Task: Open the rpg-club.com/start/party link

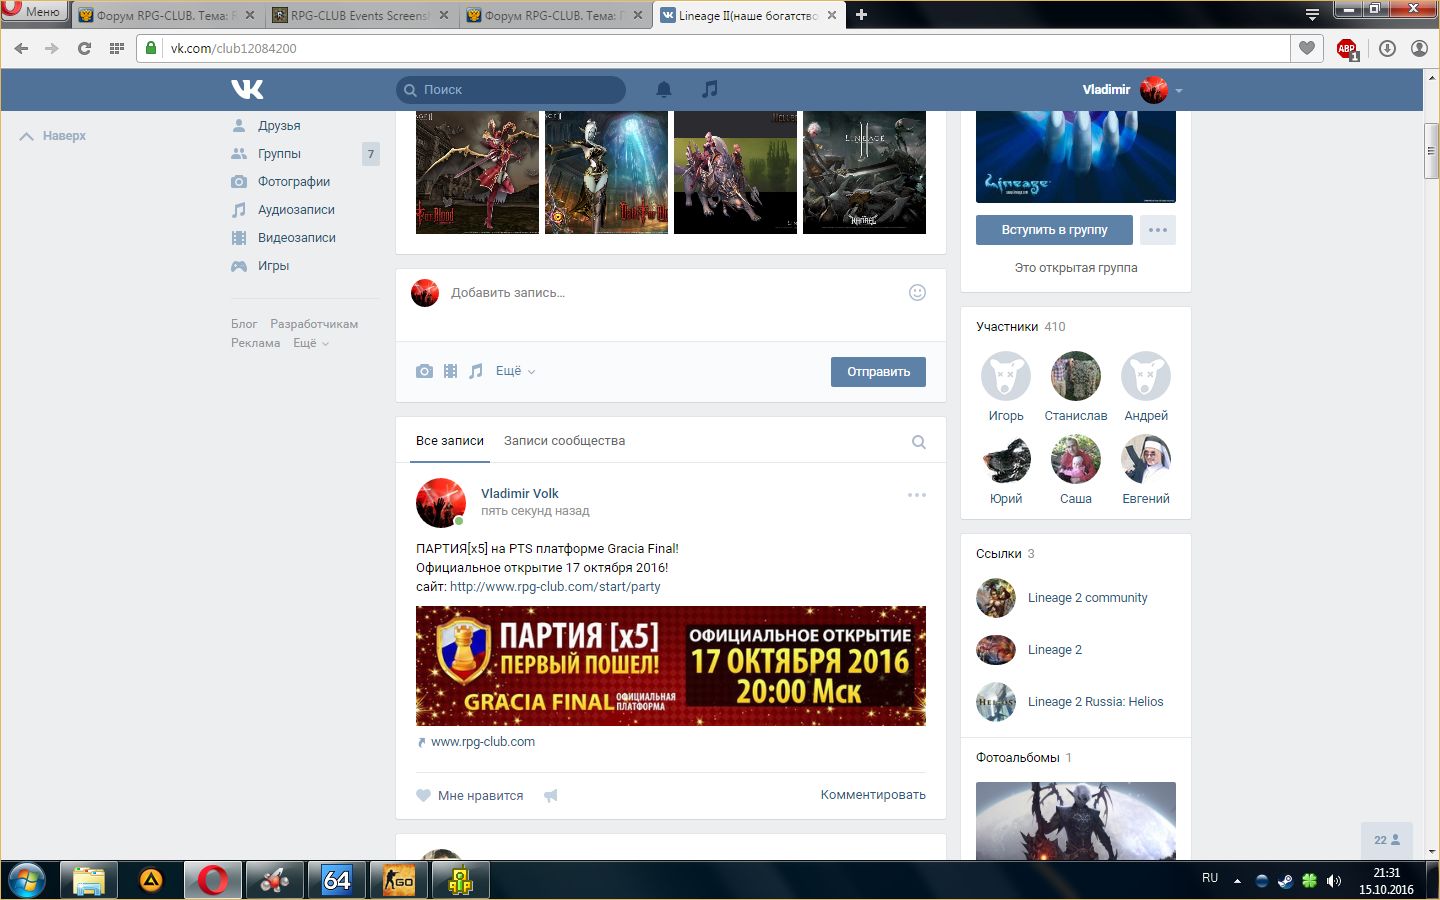Action: (555, 587)
